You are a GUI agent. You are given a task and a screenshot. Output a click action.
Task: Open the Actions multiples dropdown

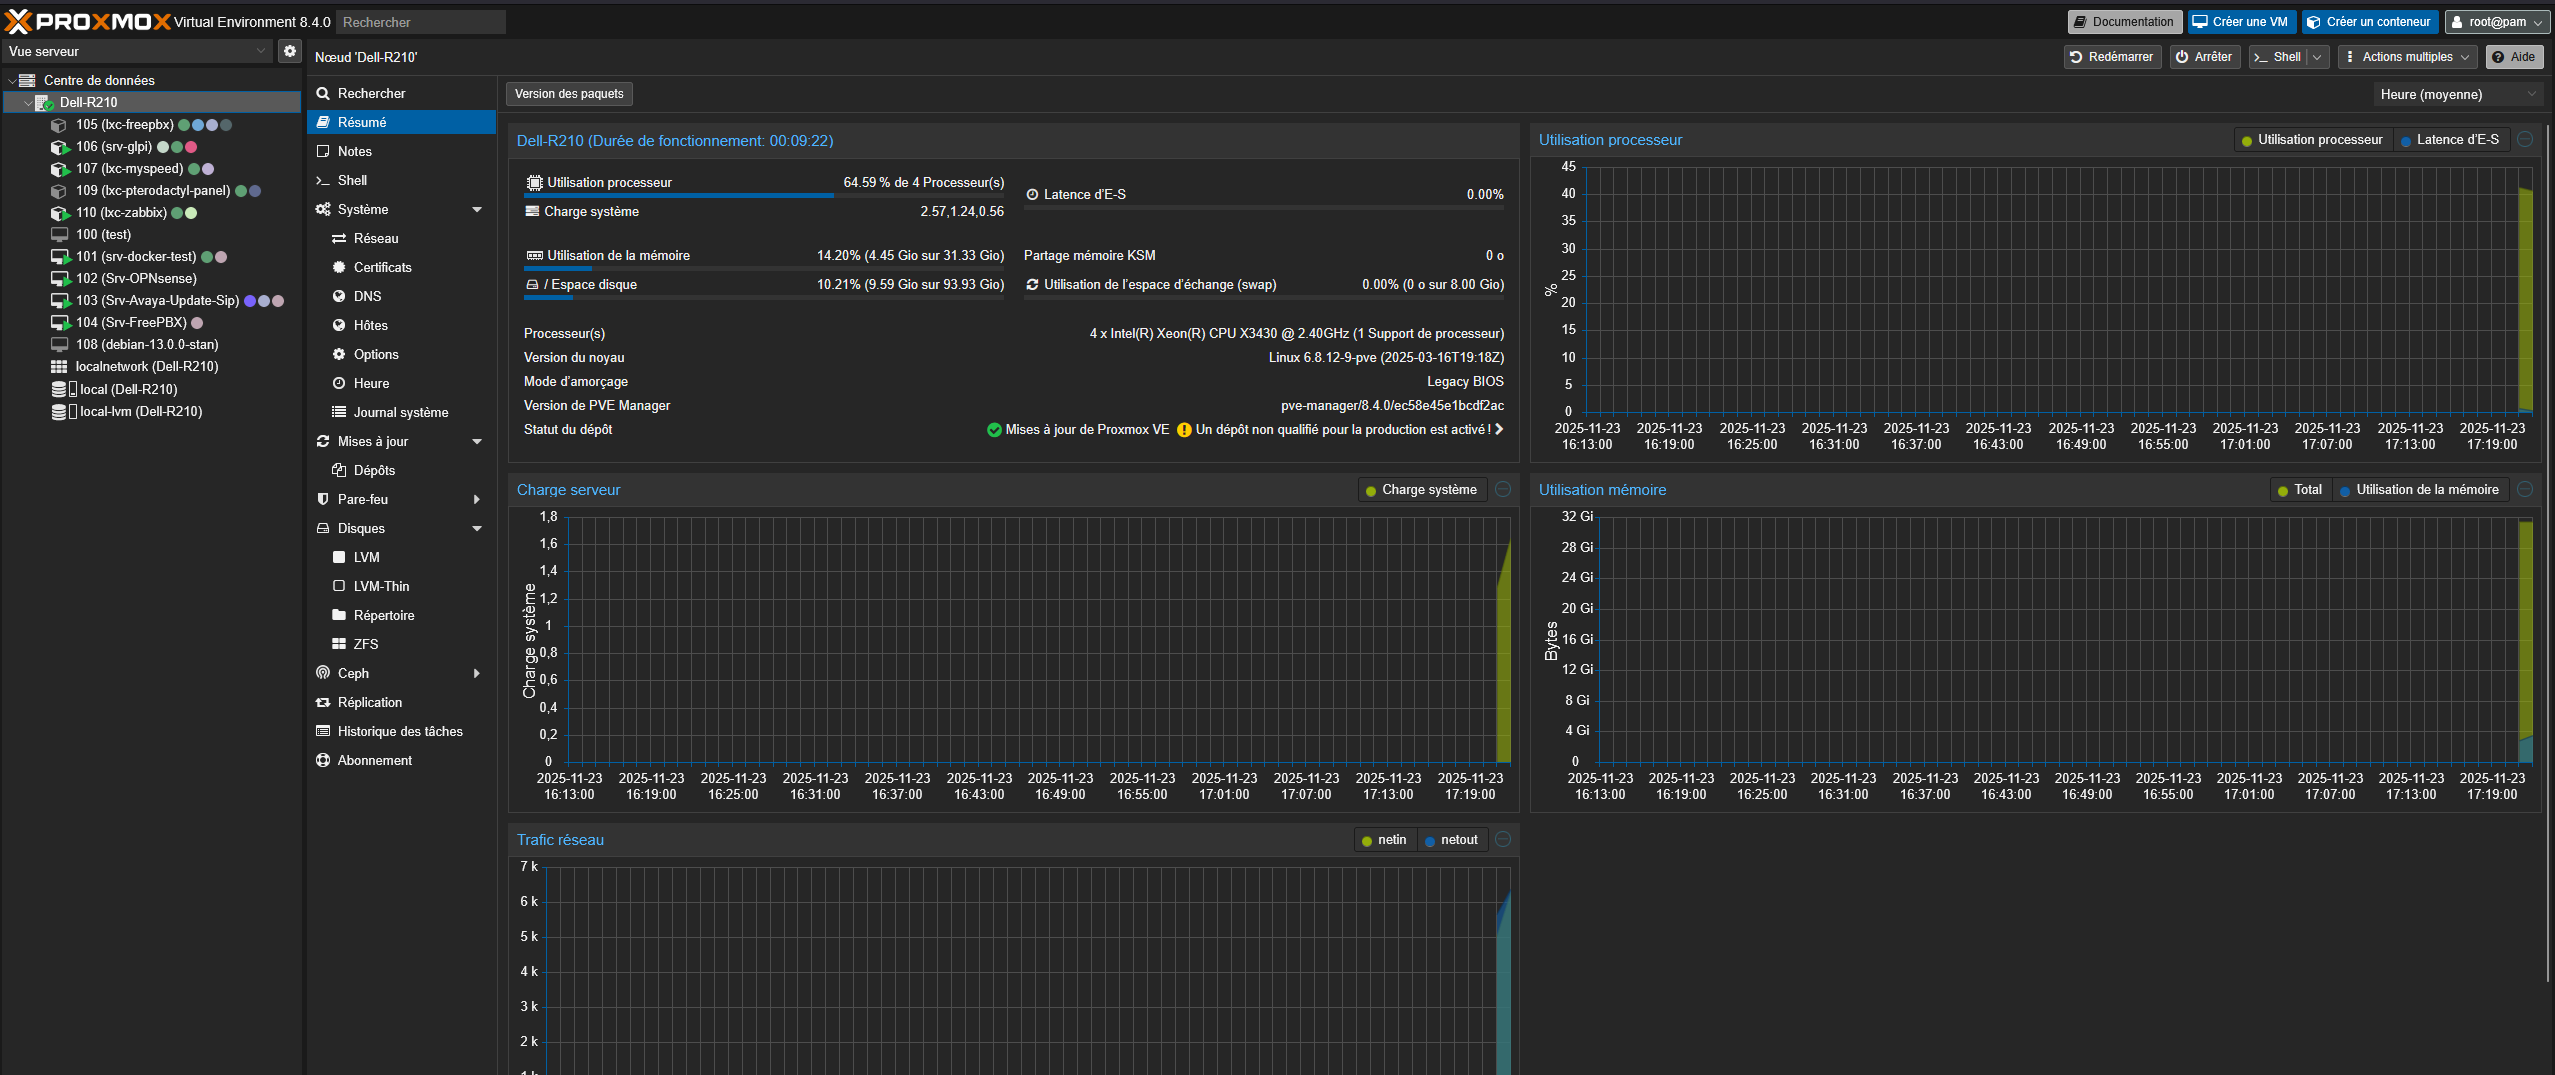(x=2407, y=57)
